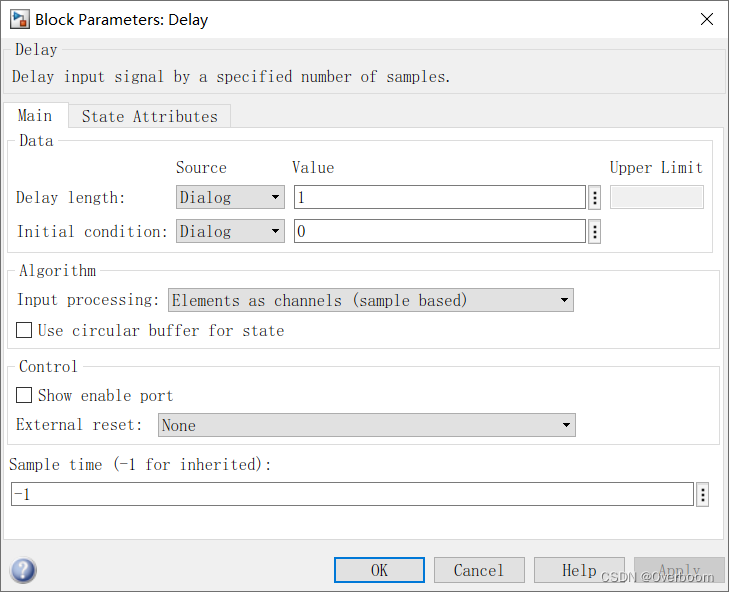Open the Delay length value options menu

[595, 198]
